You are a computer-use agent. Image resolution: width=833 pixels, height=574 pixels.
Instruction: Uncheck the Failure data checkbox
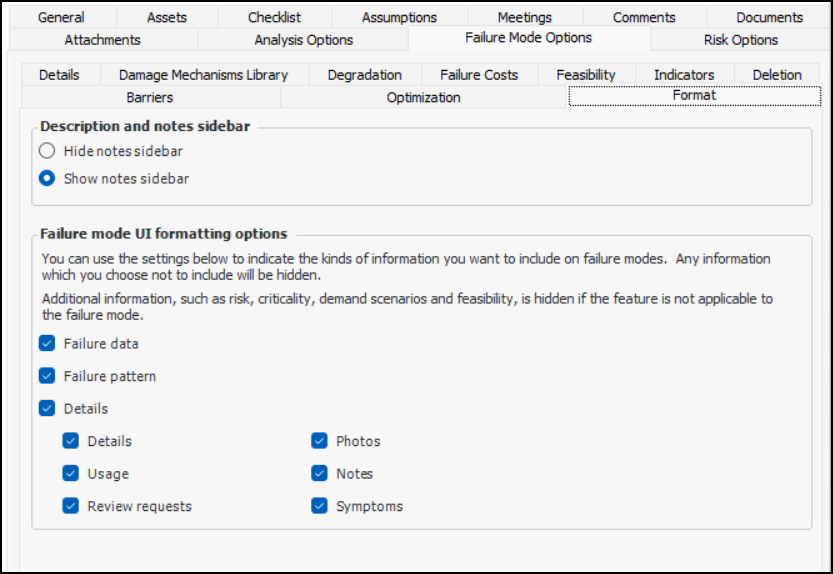[47, 344]
